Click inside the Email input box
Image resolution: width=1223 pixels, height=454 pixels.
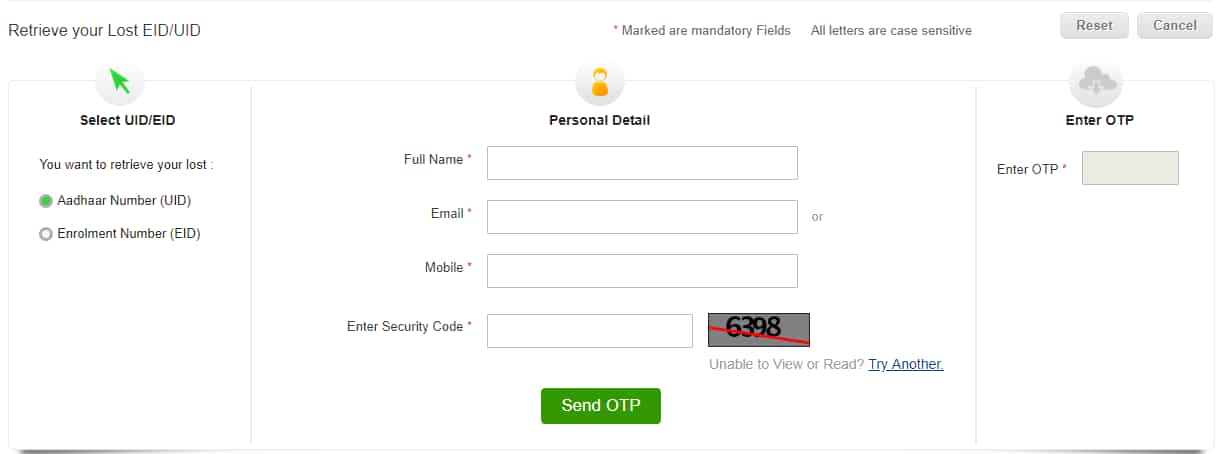[642, 217]
